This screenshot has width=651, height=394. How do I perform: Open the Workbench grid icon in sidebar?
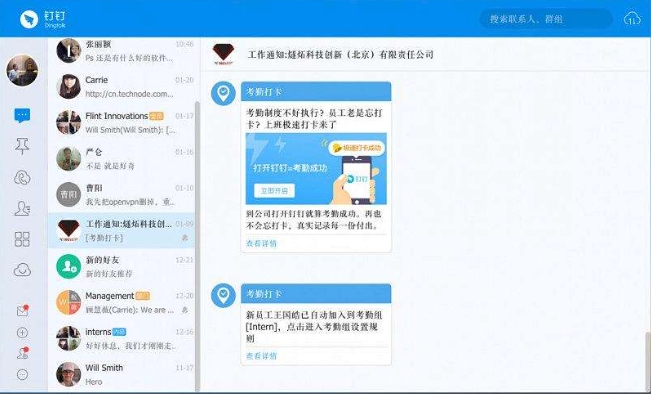[22, 239]
